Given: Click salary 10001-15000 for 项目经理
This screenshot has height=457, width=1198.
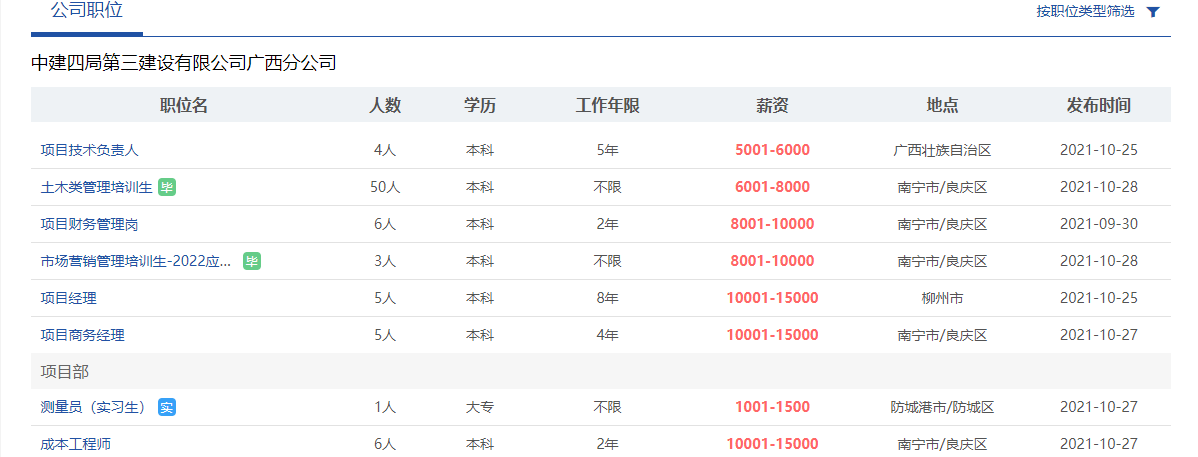Looking at the screenshot, I should tap(772, 298).
